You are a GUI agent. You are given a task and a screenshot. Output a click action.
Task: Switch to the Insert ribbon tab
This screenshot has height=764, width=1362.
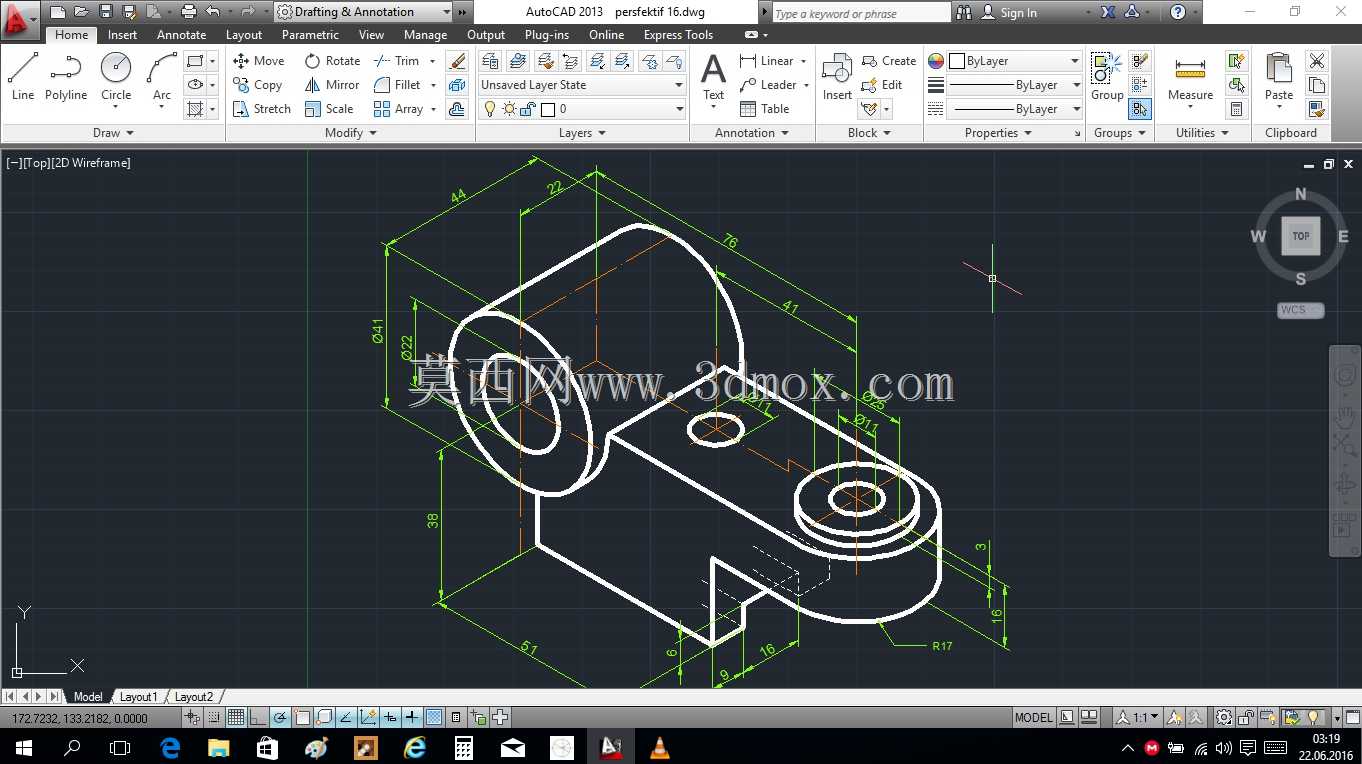pos(123,35)
